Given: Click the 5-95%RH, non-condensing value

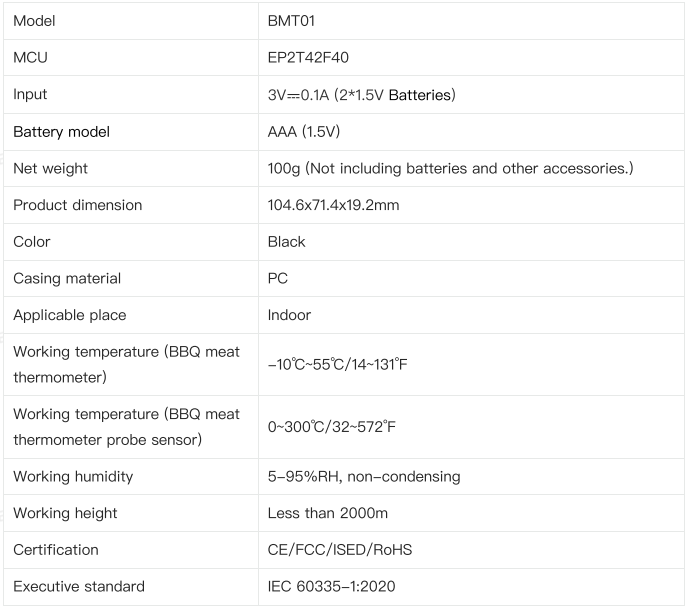Looking at the screenshot, I should tap(364, 477).
